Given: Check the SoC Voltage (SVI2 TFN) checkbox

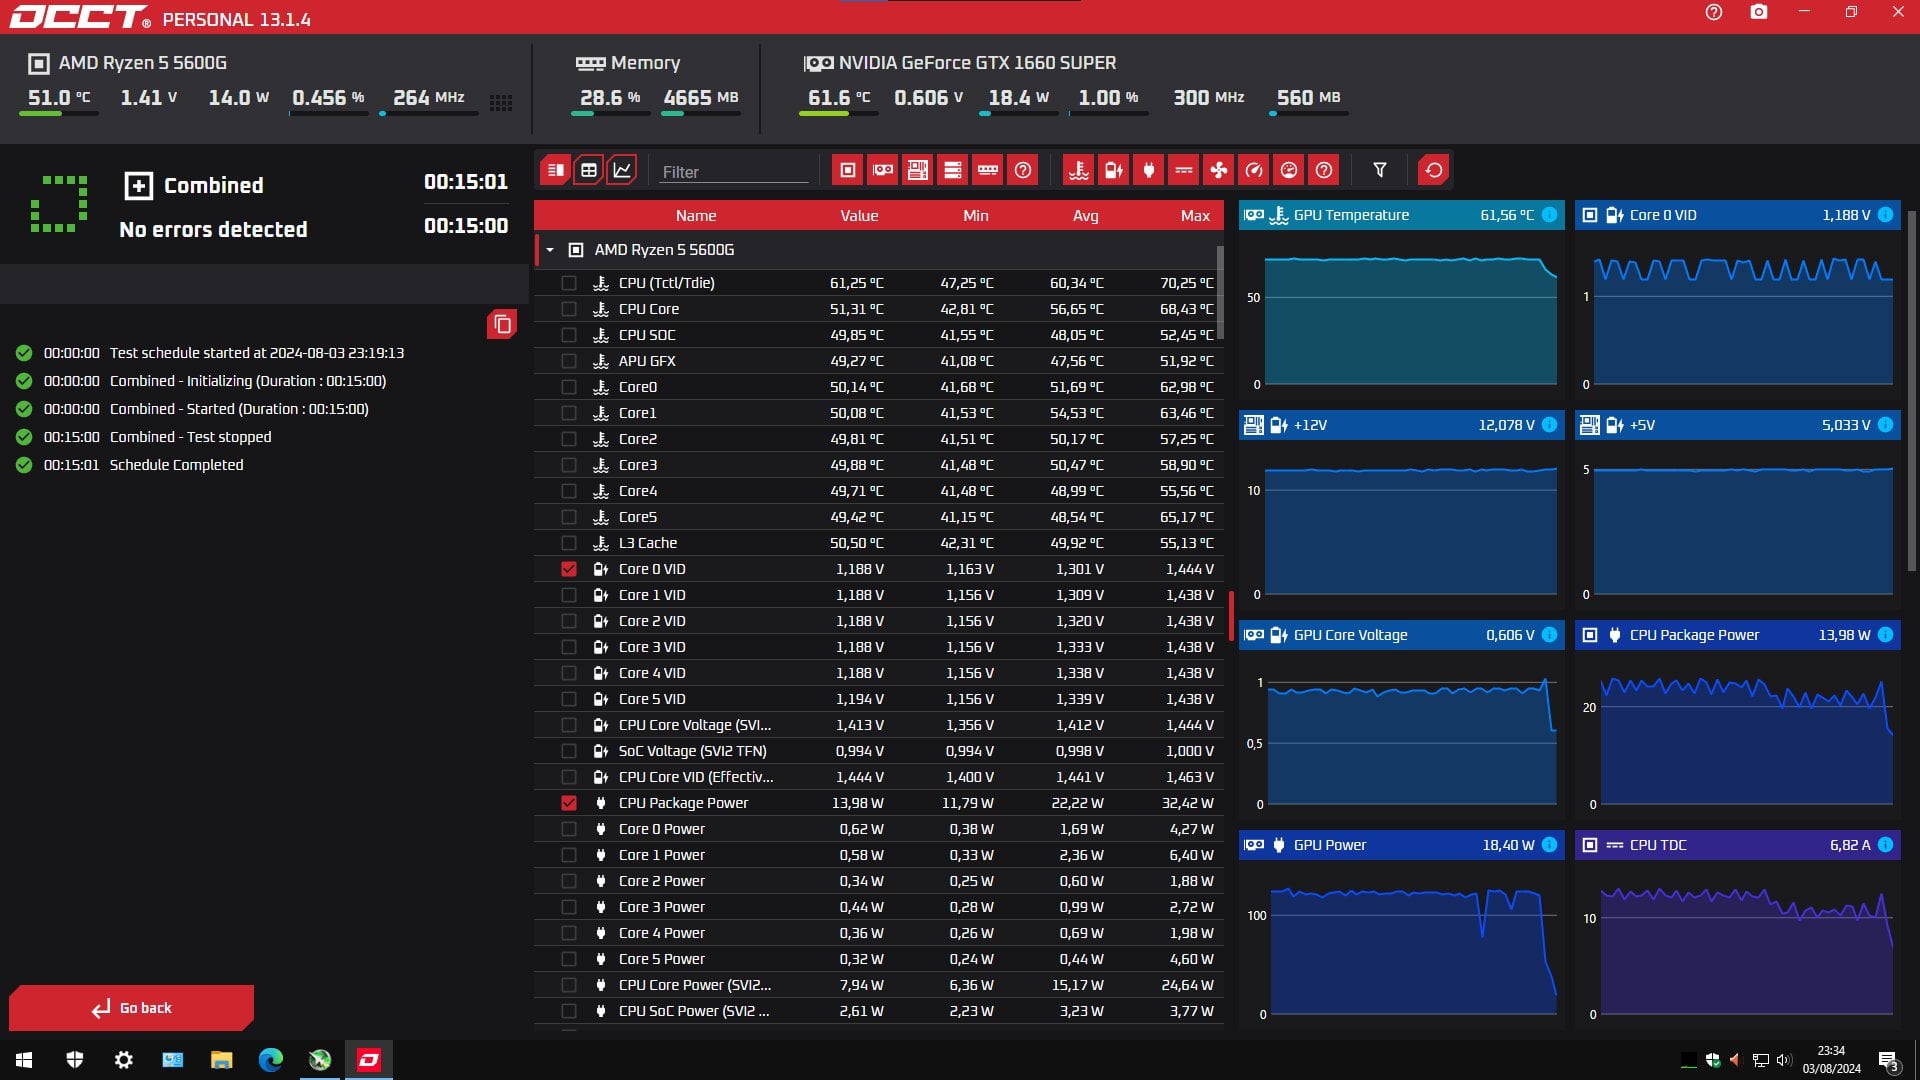Looking at the screenshot, I should pos(569,751).
